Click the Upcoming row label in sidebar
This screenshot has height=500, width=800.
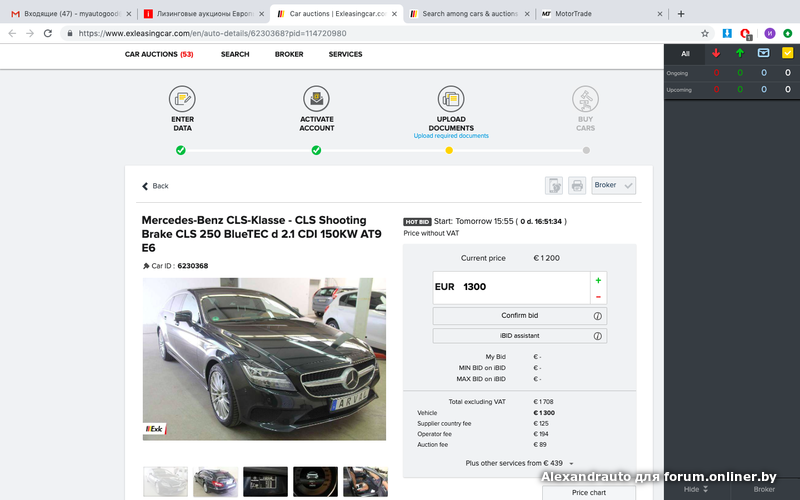679,90
